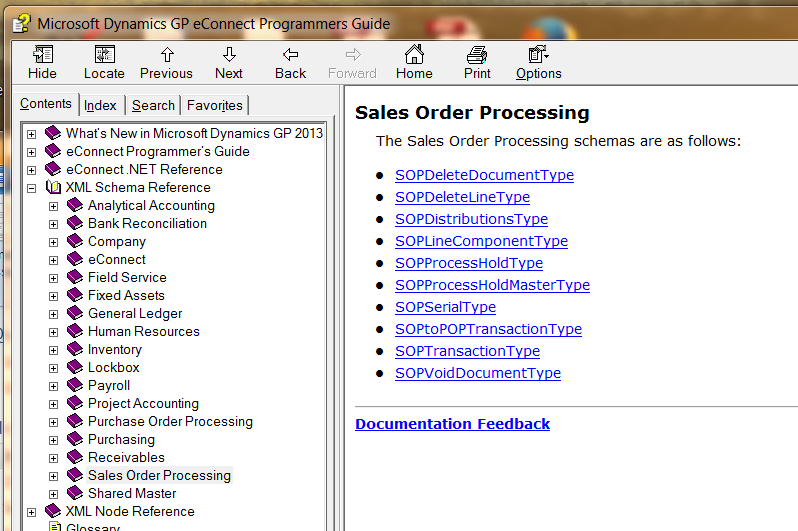The height and width of the screenshot is (531, 798).
Task: Click the Locate toolbar icon
Action: click(x=104, y=54)
